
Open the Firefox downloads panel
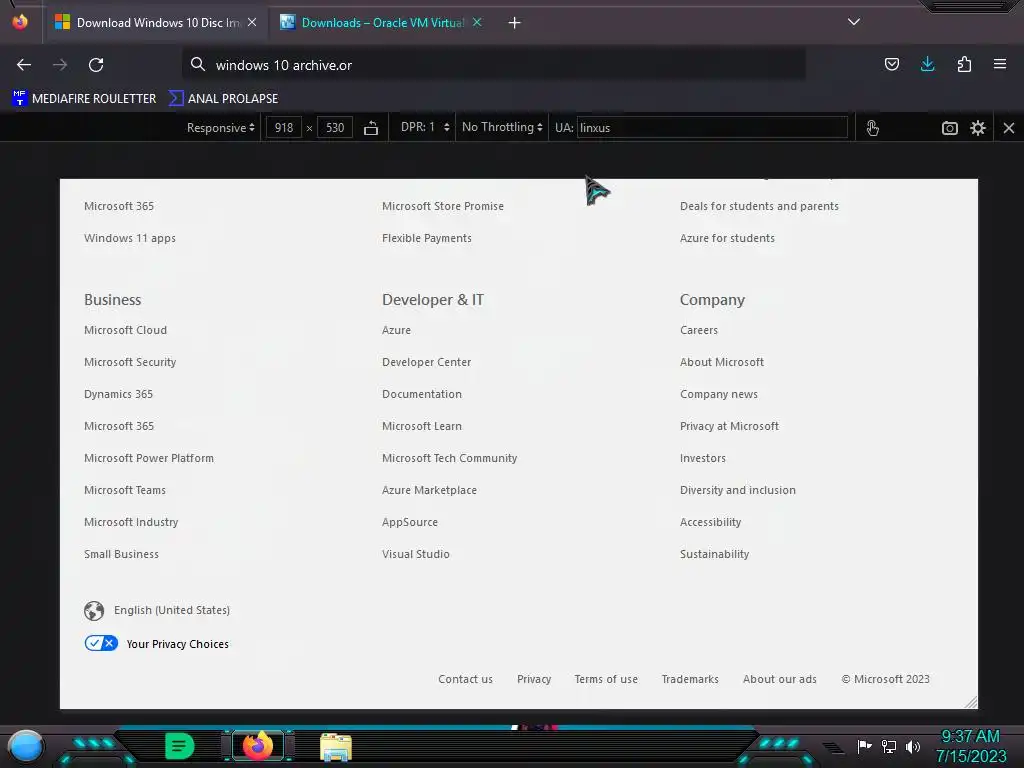tap(927, 64)
